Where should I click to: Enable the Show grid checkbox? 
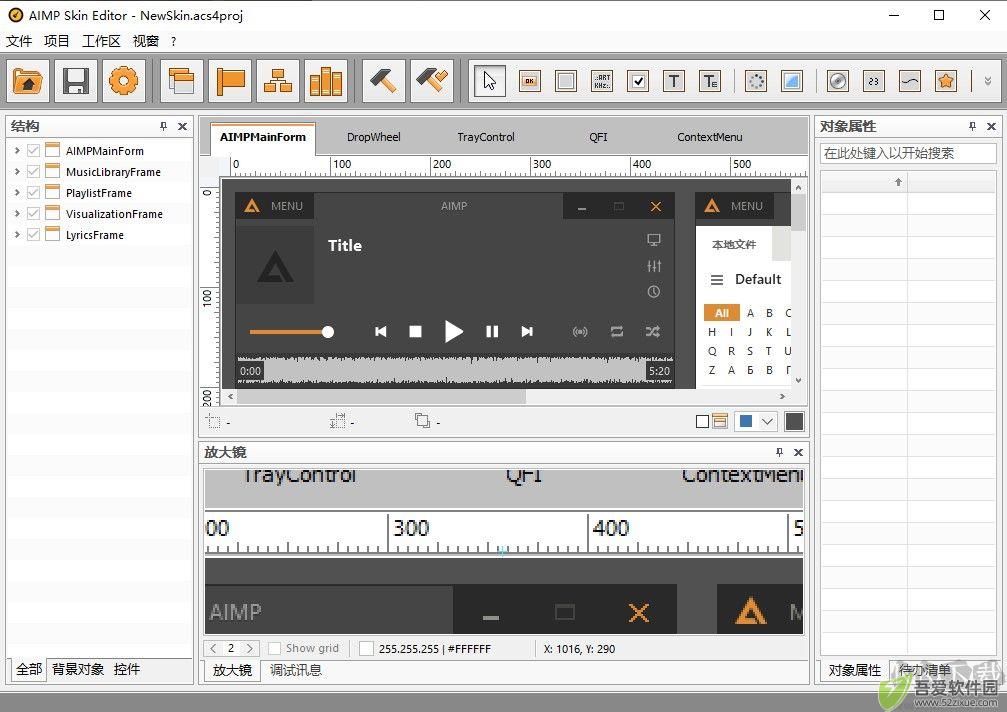(274, 648)
